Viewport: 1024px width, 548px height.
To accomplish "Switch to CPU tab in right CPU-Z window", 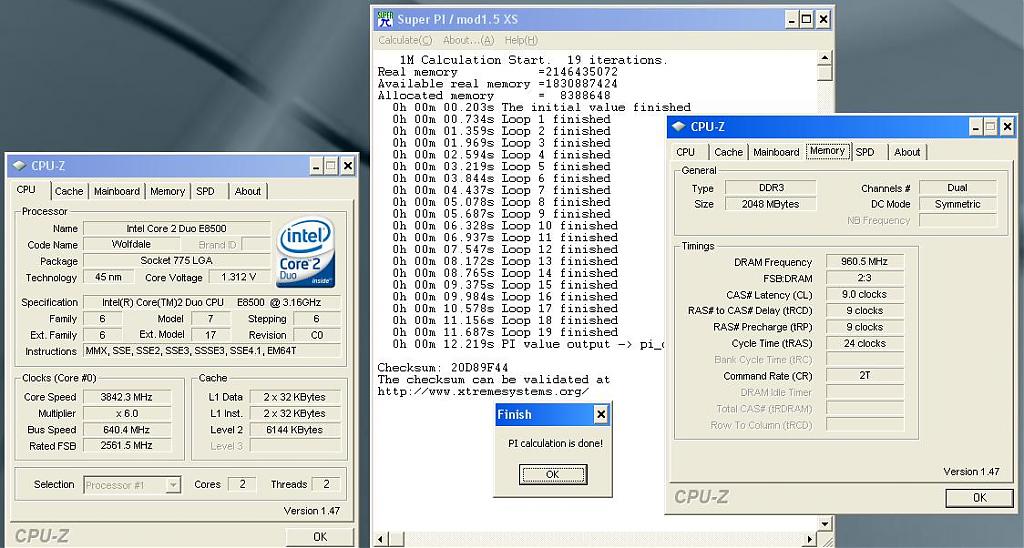I will [686, 152].
